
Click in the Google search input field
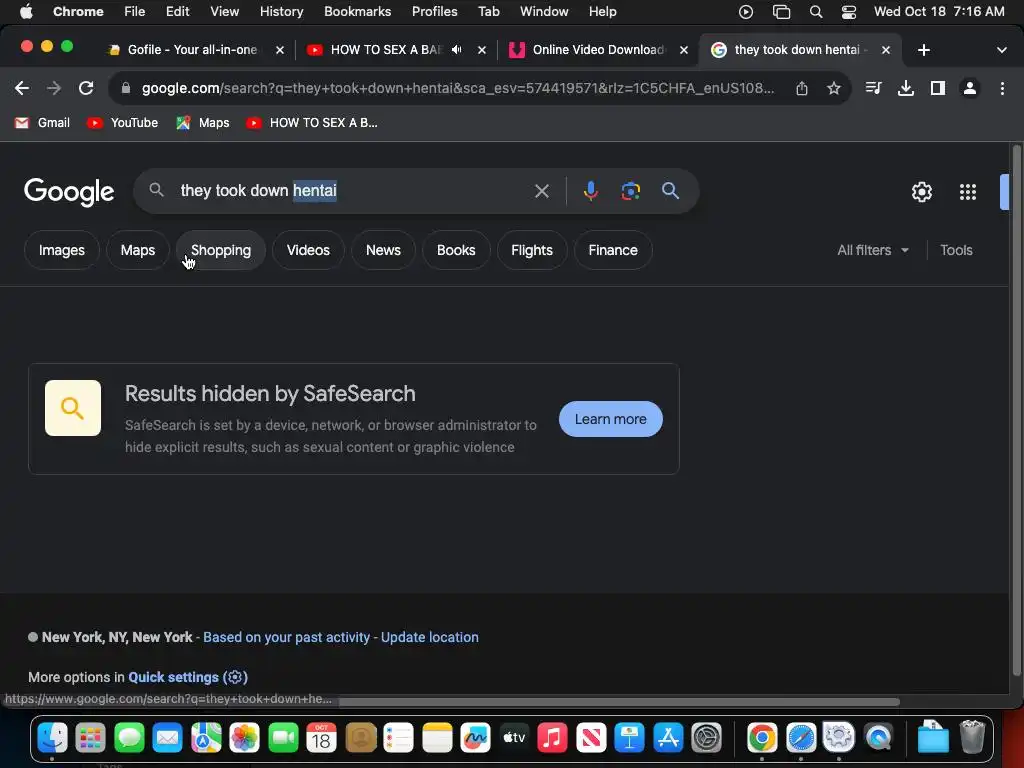[x=353, y=191]
